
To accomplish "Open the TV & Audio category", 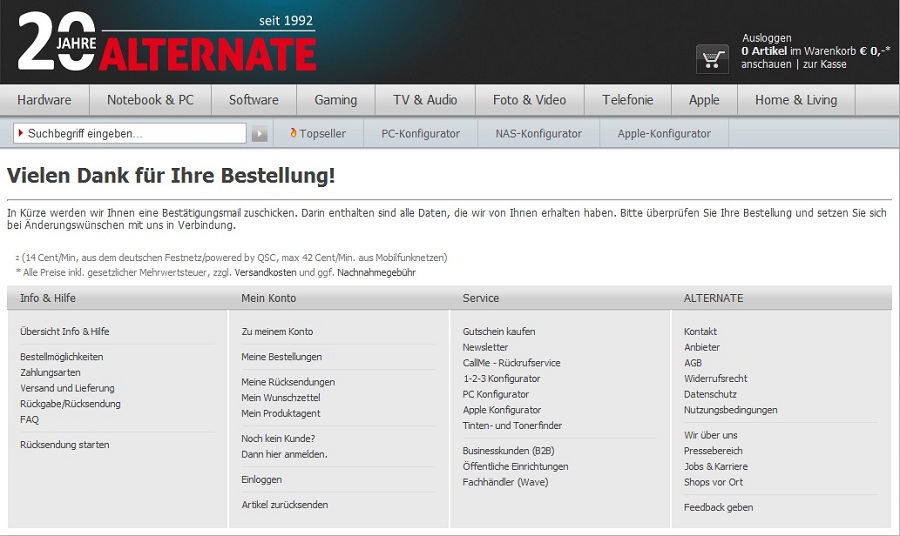I will 425,100.
